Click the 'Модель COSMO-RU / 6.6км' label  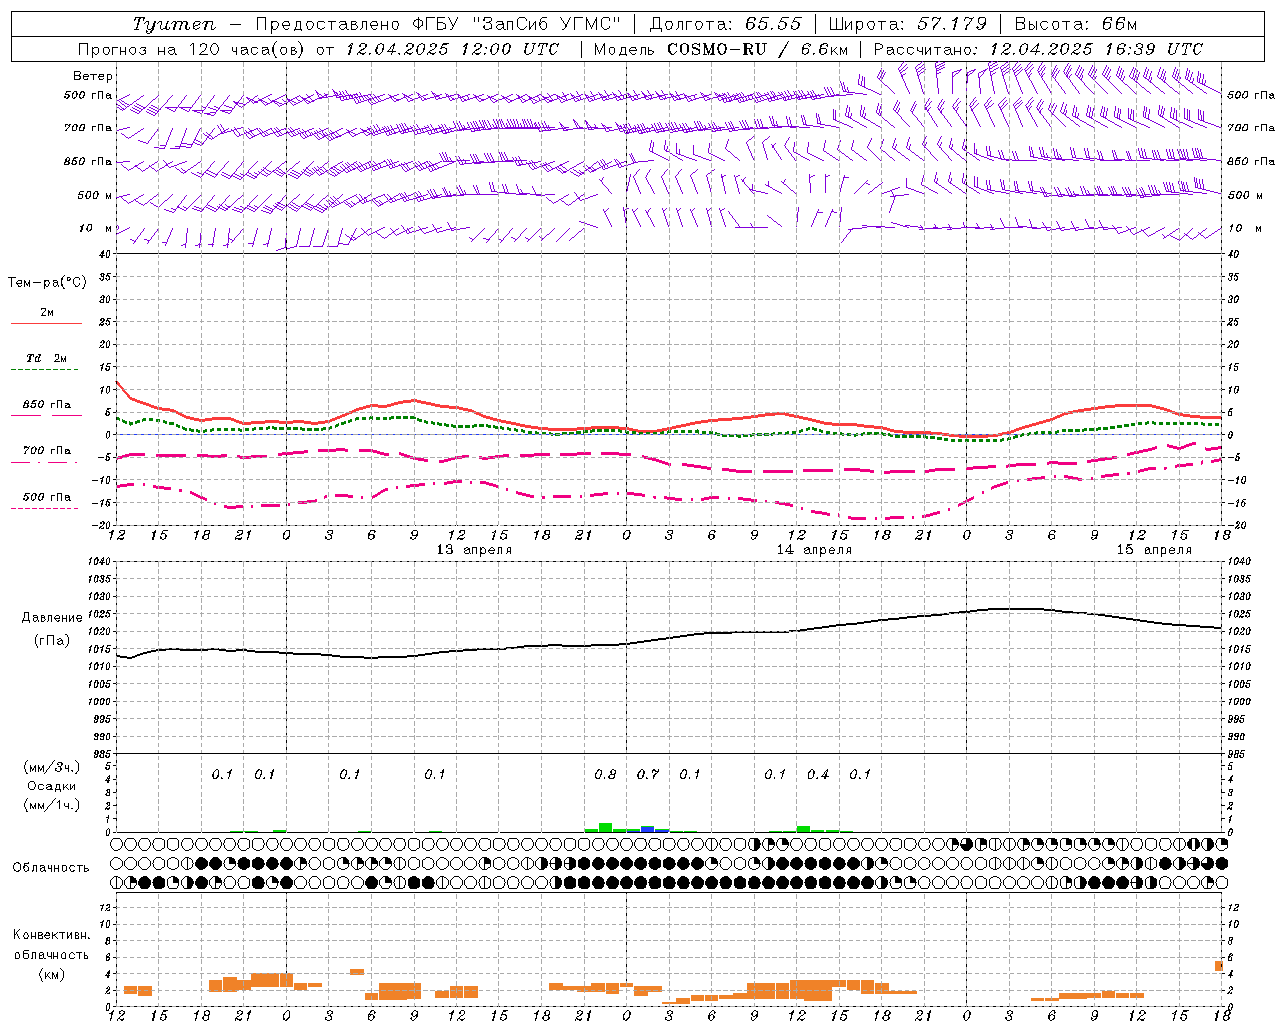click(721, 49)
